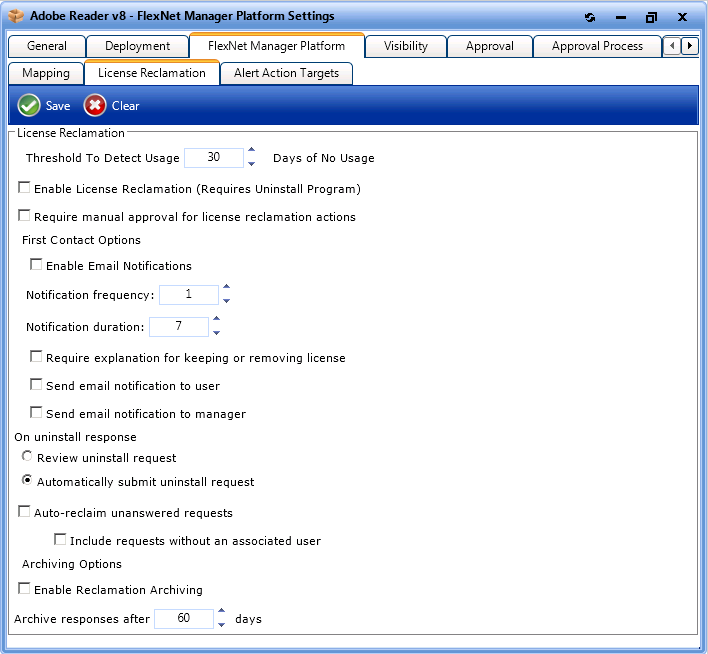Close the settings window

click(x=682, y=18)
